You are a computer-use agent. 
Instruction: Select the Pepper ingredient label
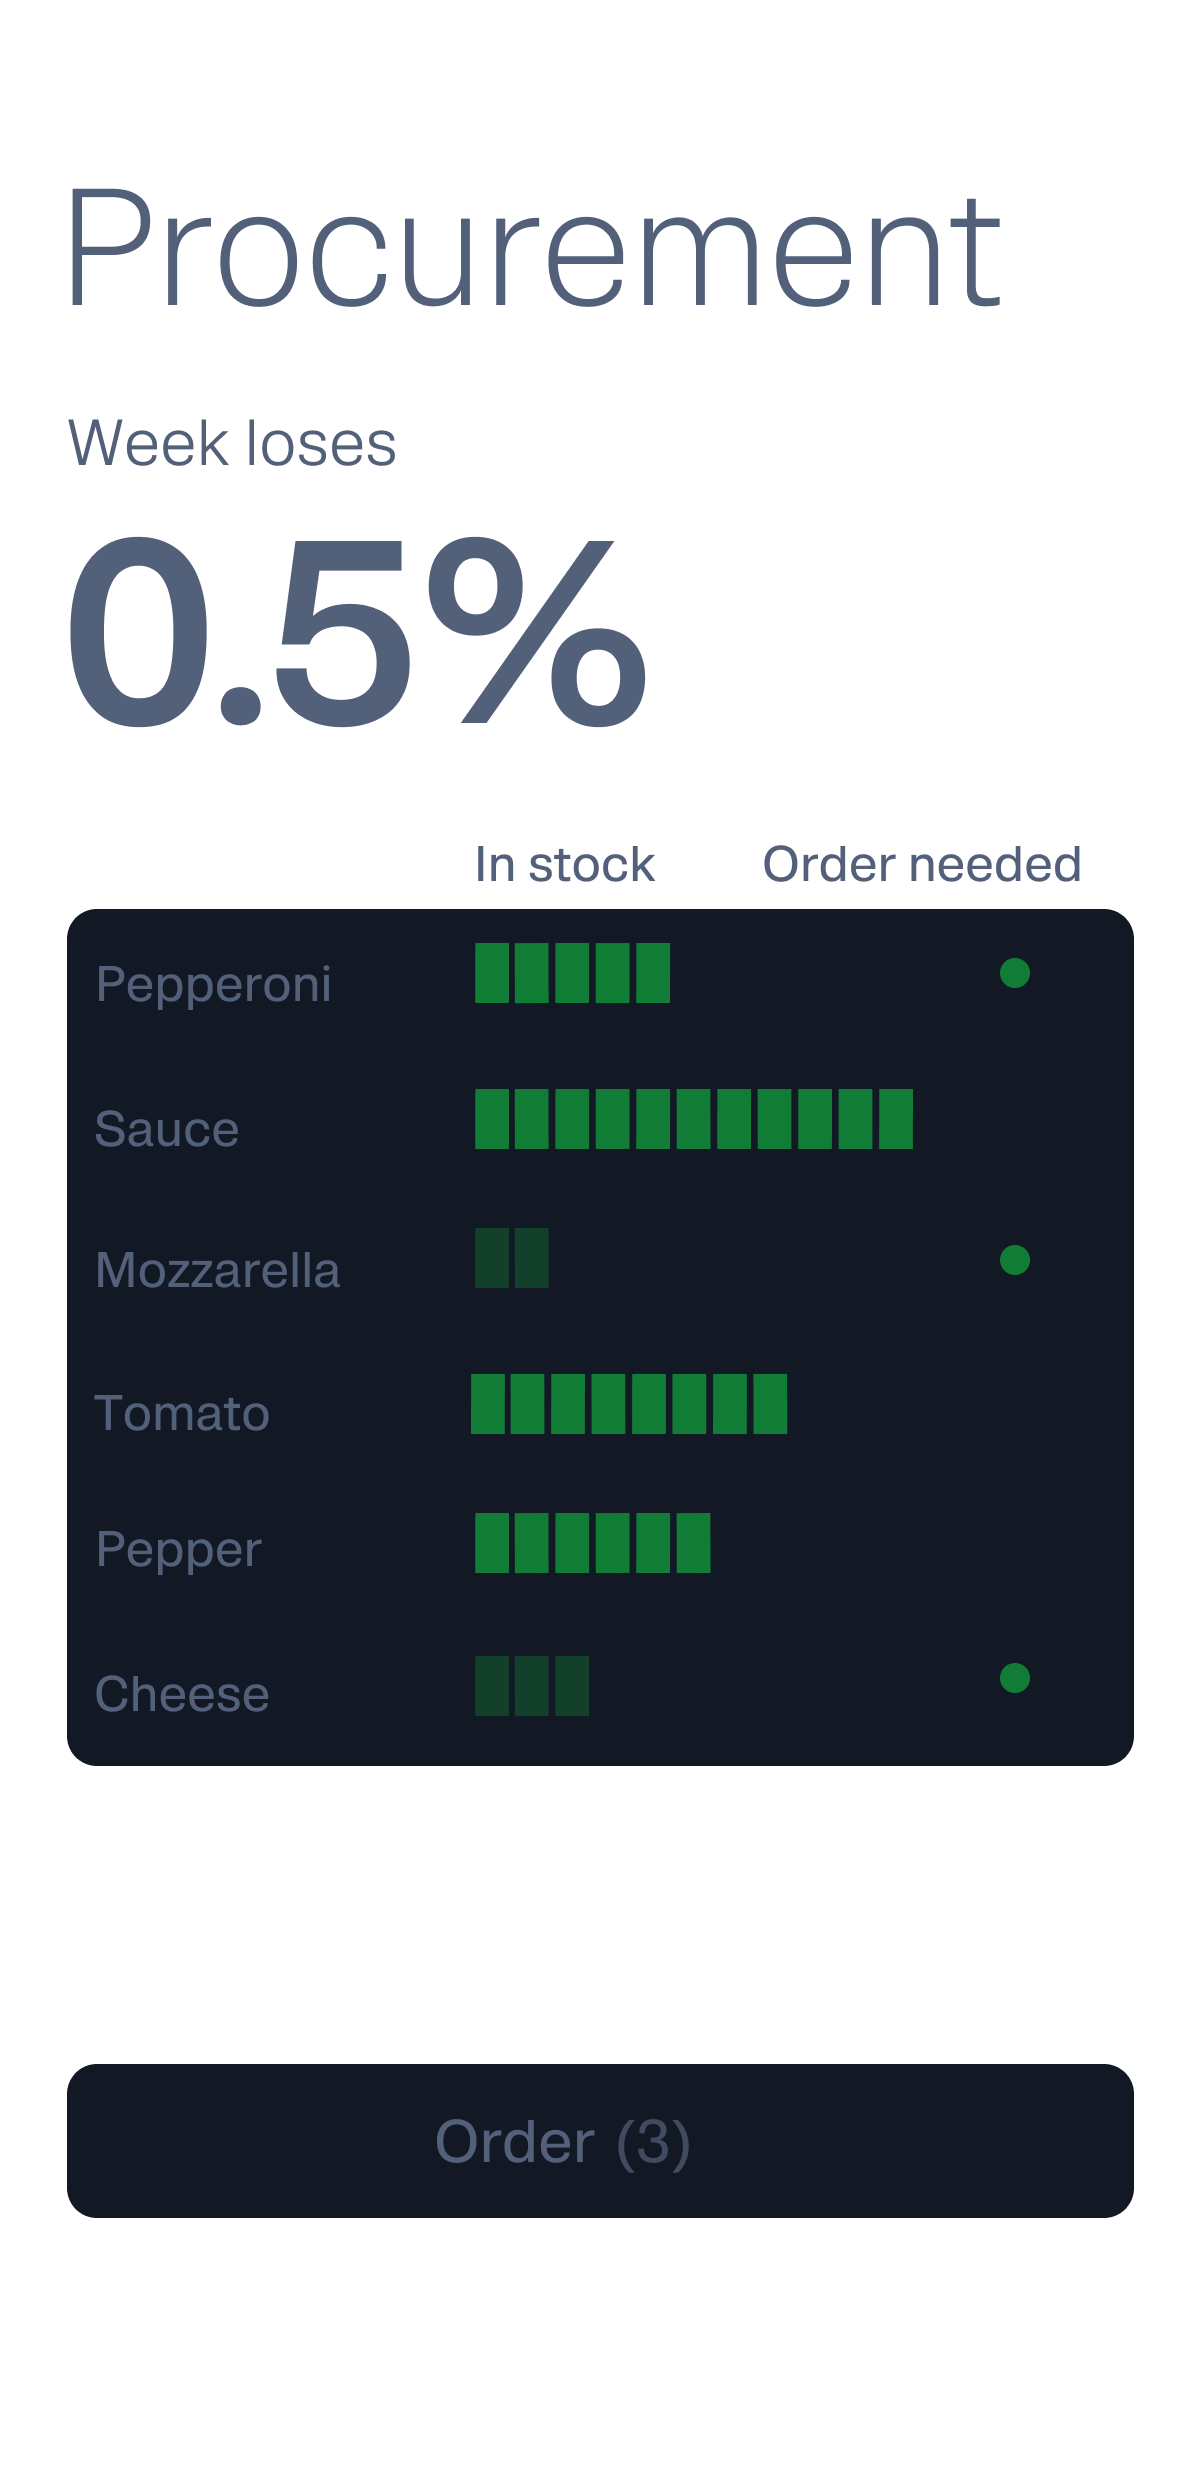tap(179, 1550)
